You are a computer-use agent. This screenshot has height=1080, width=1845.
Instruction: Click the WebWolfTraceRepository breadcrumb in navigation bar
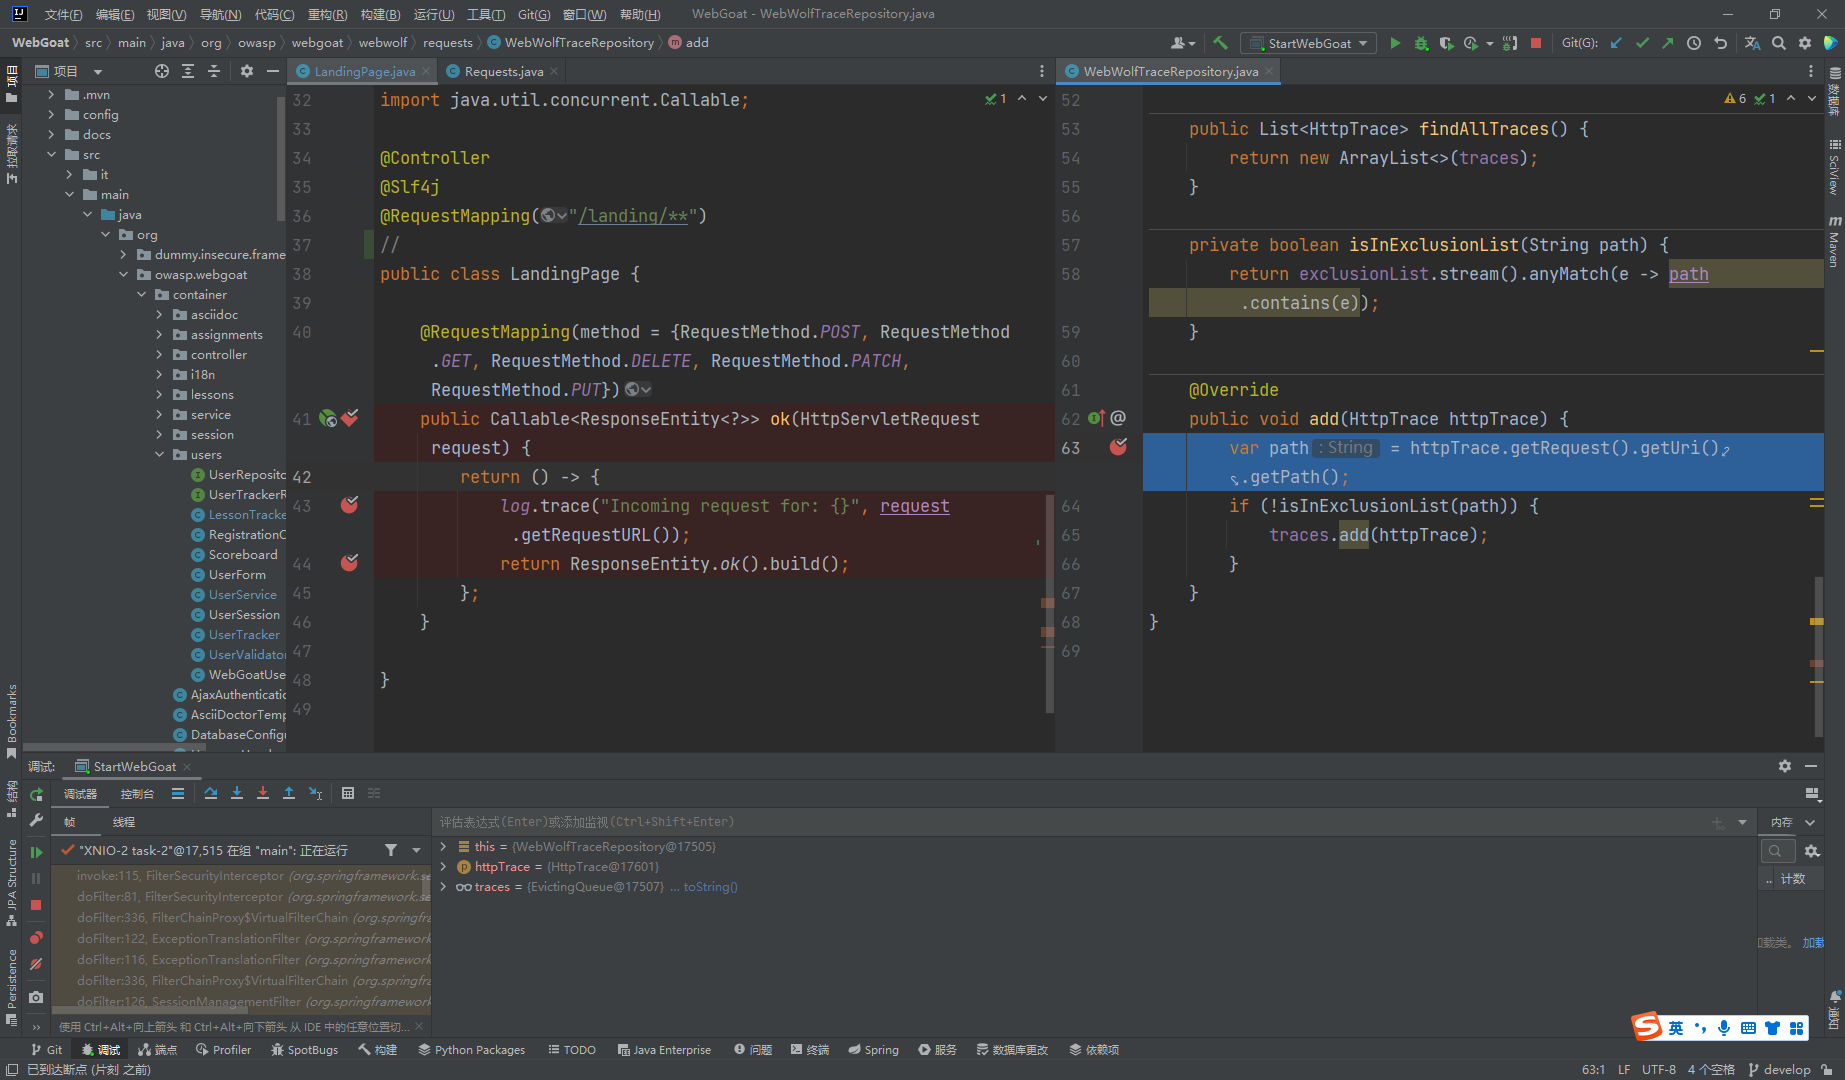click(x=570, y=43)
